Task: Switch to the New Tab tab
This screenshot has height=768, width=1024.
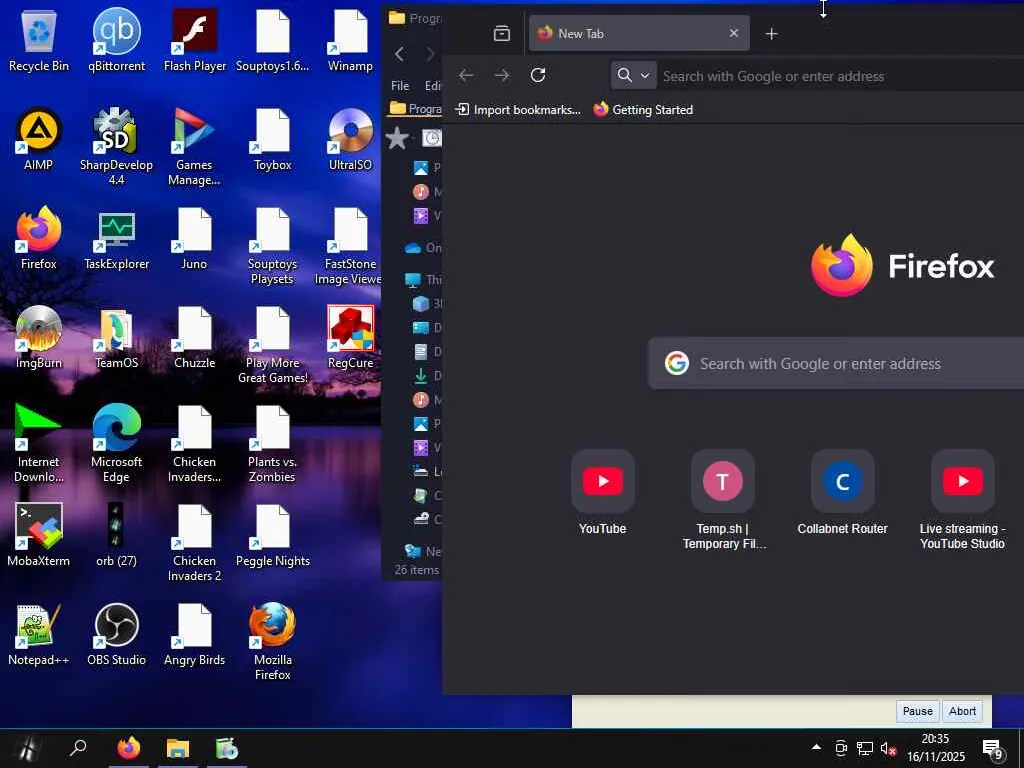Action: click(639, 33)
